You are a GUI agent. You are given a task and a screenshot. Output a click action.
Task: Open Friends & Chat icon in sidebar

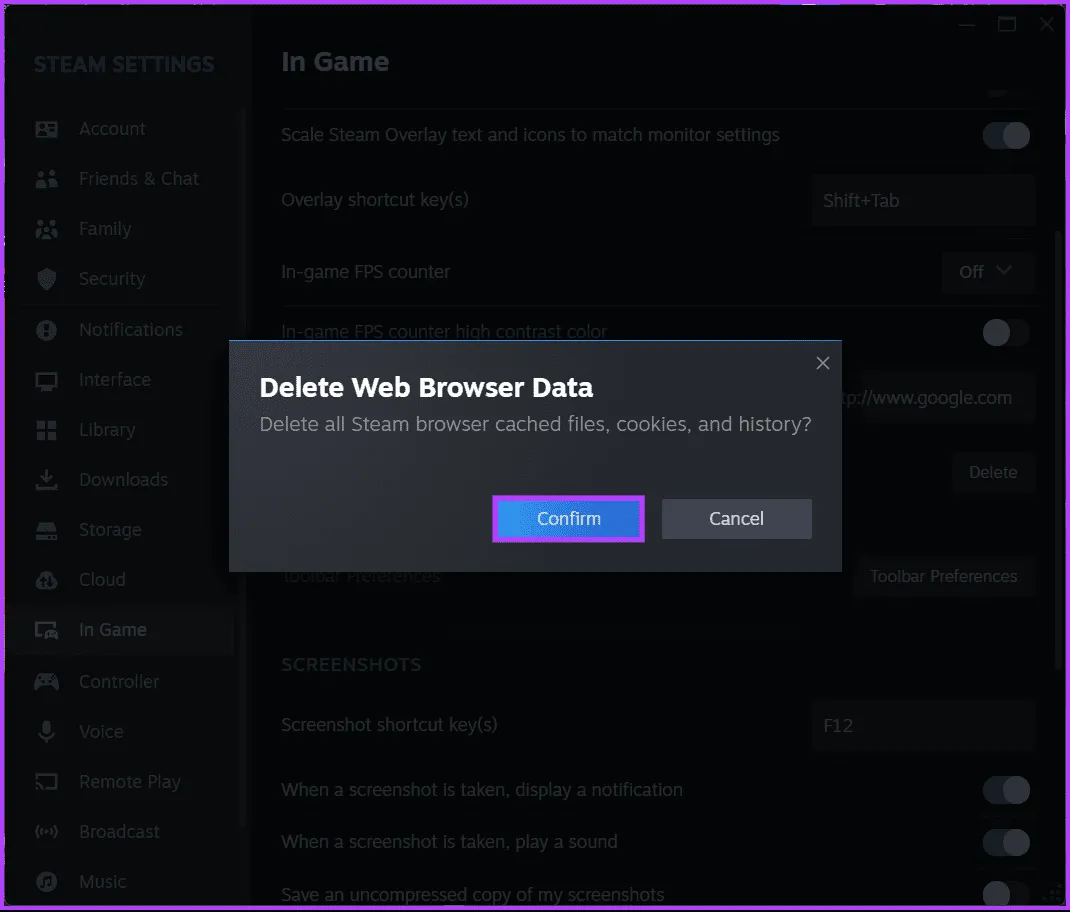point(46,179)
